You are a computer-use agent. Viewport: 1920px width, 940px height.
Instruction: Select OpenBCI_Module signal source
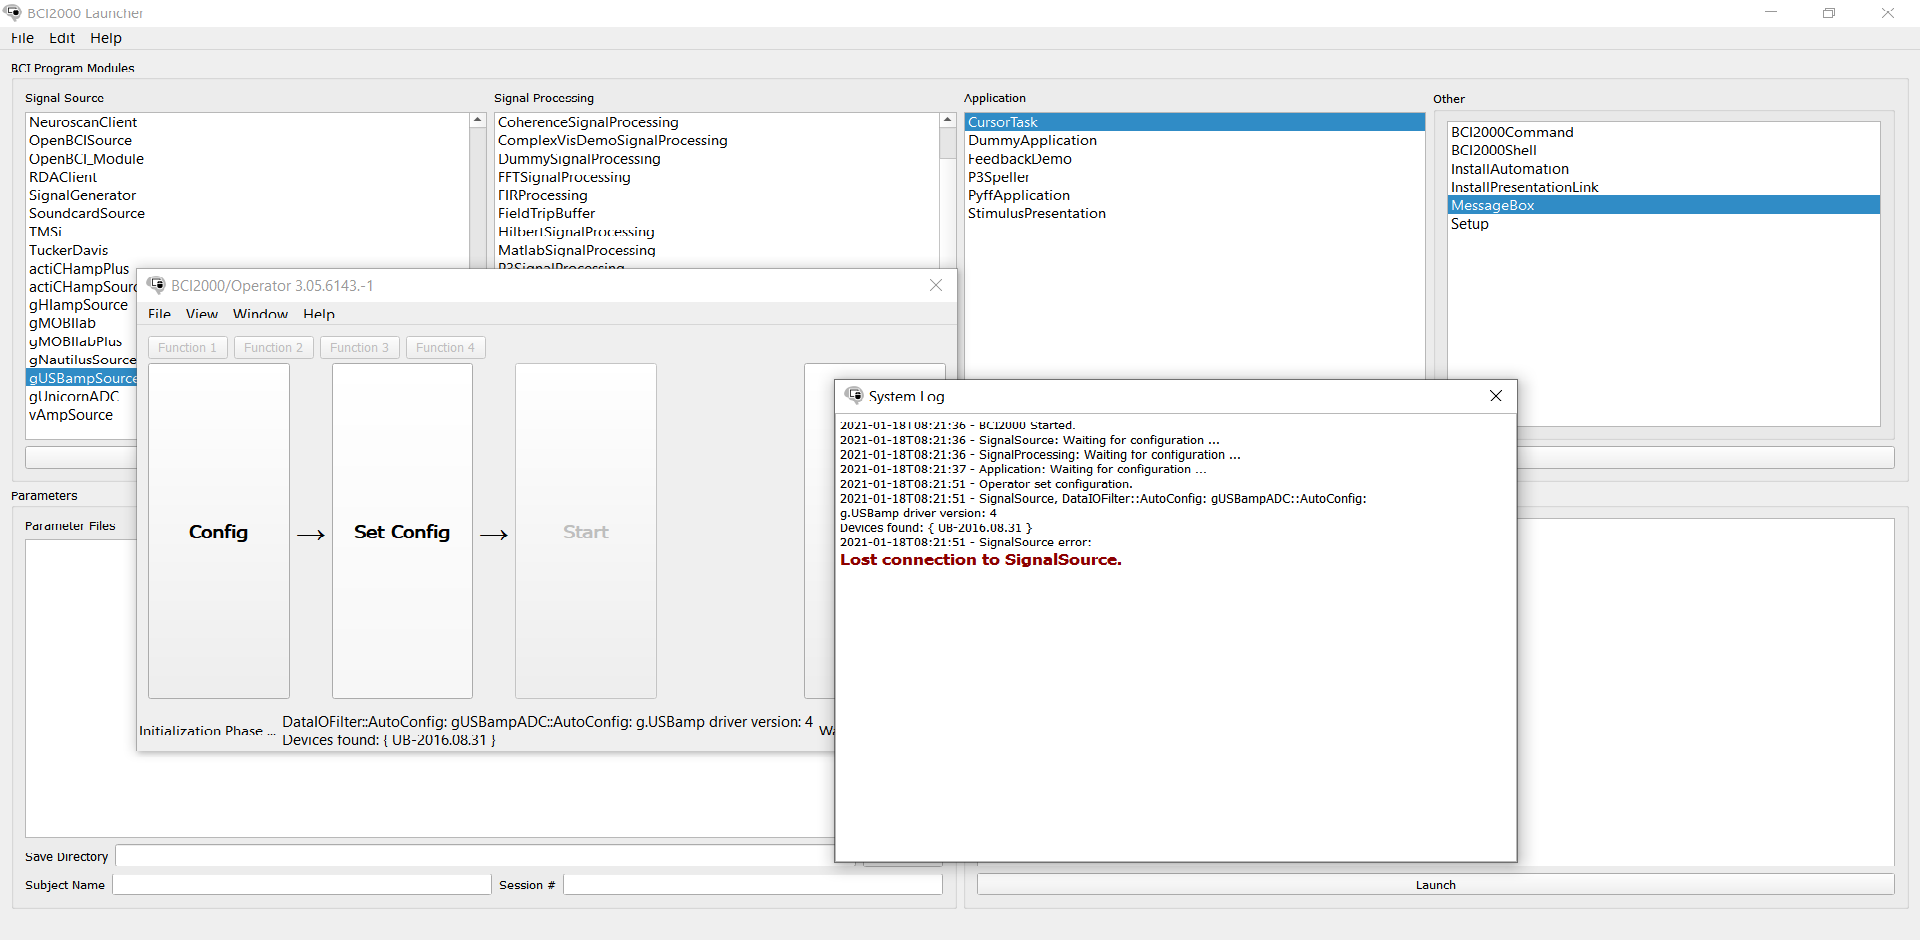tap(86, 159)
